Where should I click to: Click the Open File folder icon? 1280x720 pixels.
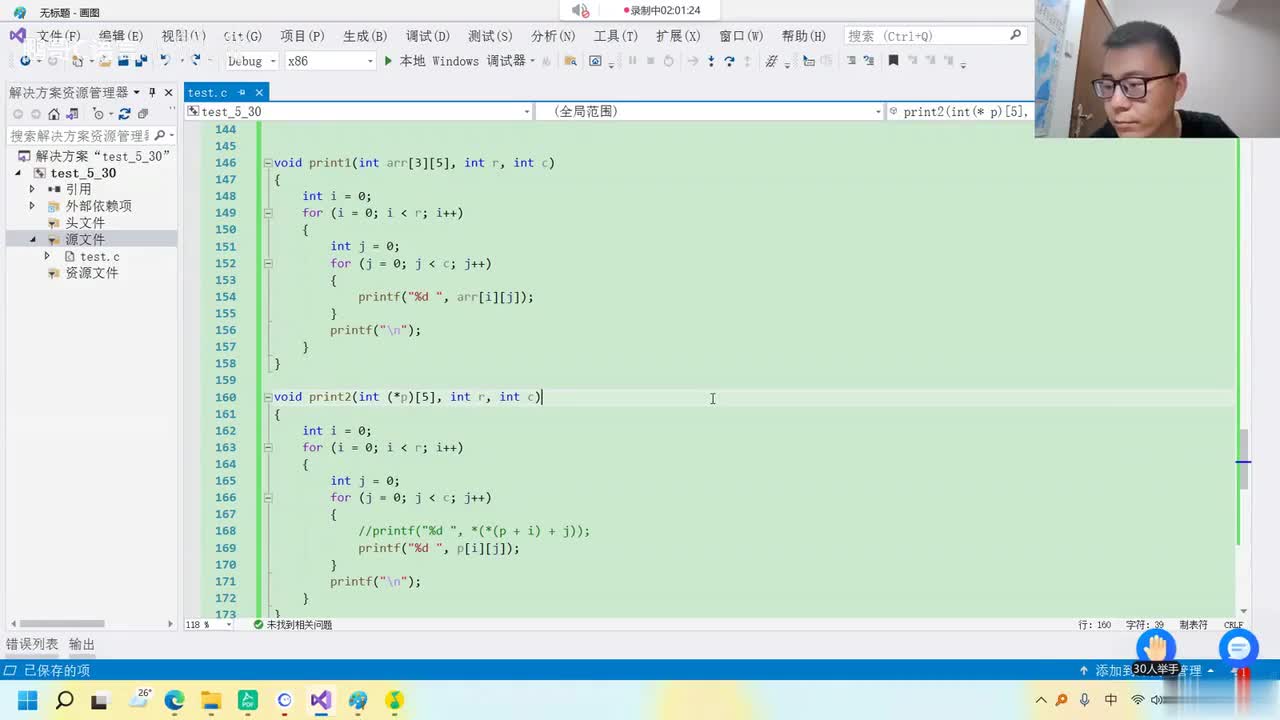[x=105, y=61]
